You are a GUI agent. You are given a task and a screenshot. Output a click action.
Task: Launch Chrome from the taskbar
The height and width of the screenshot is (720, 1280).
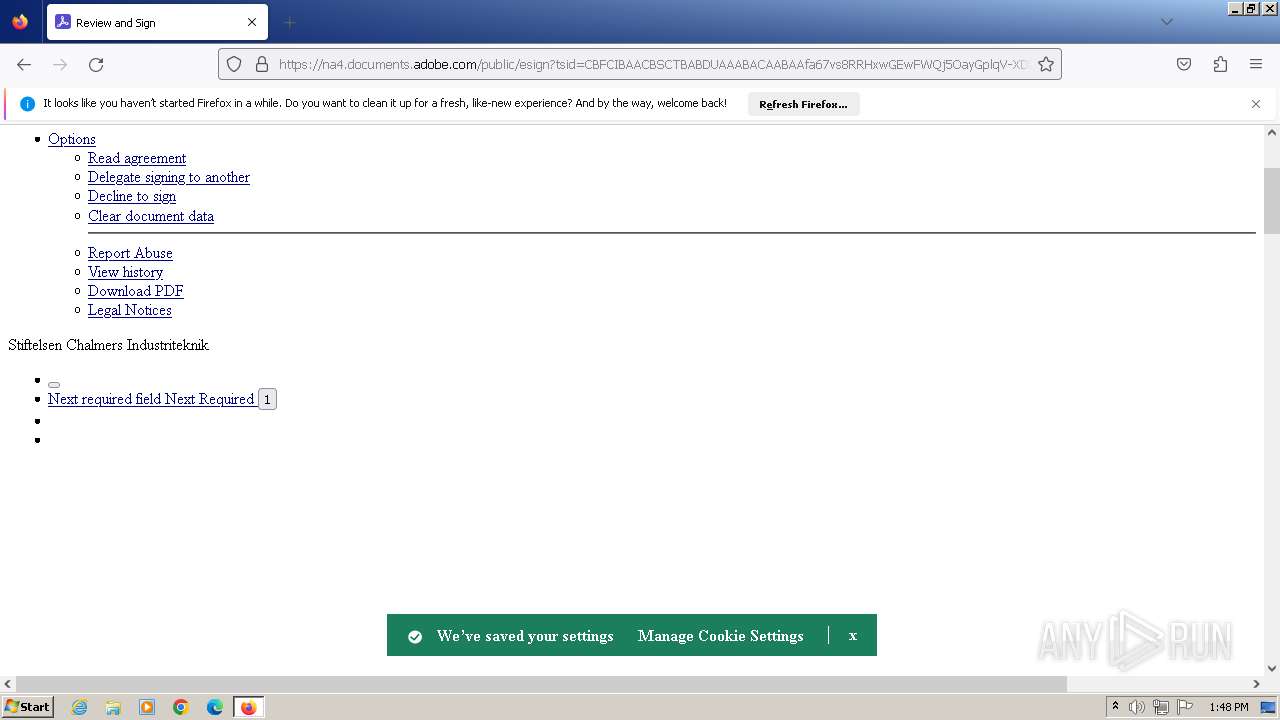[x=181, y=707]
